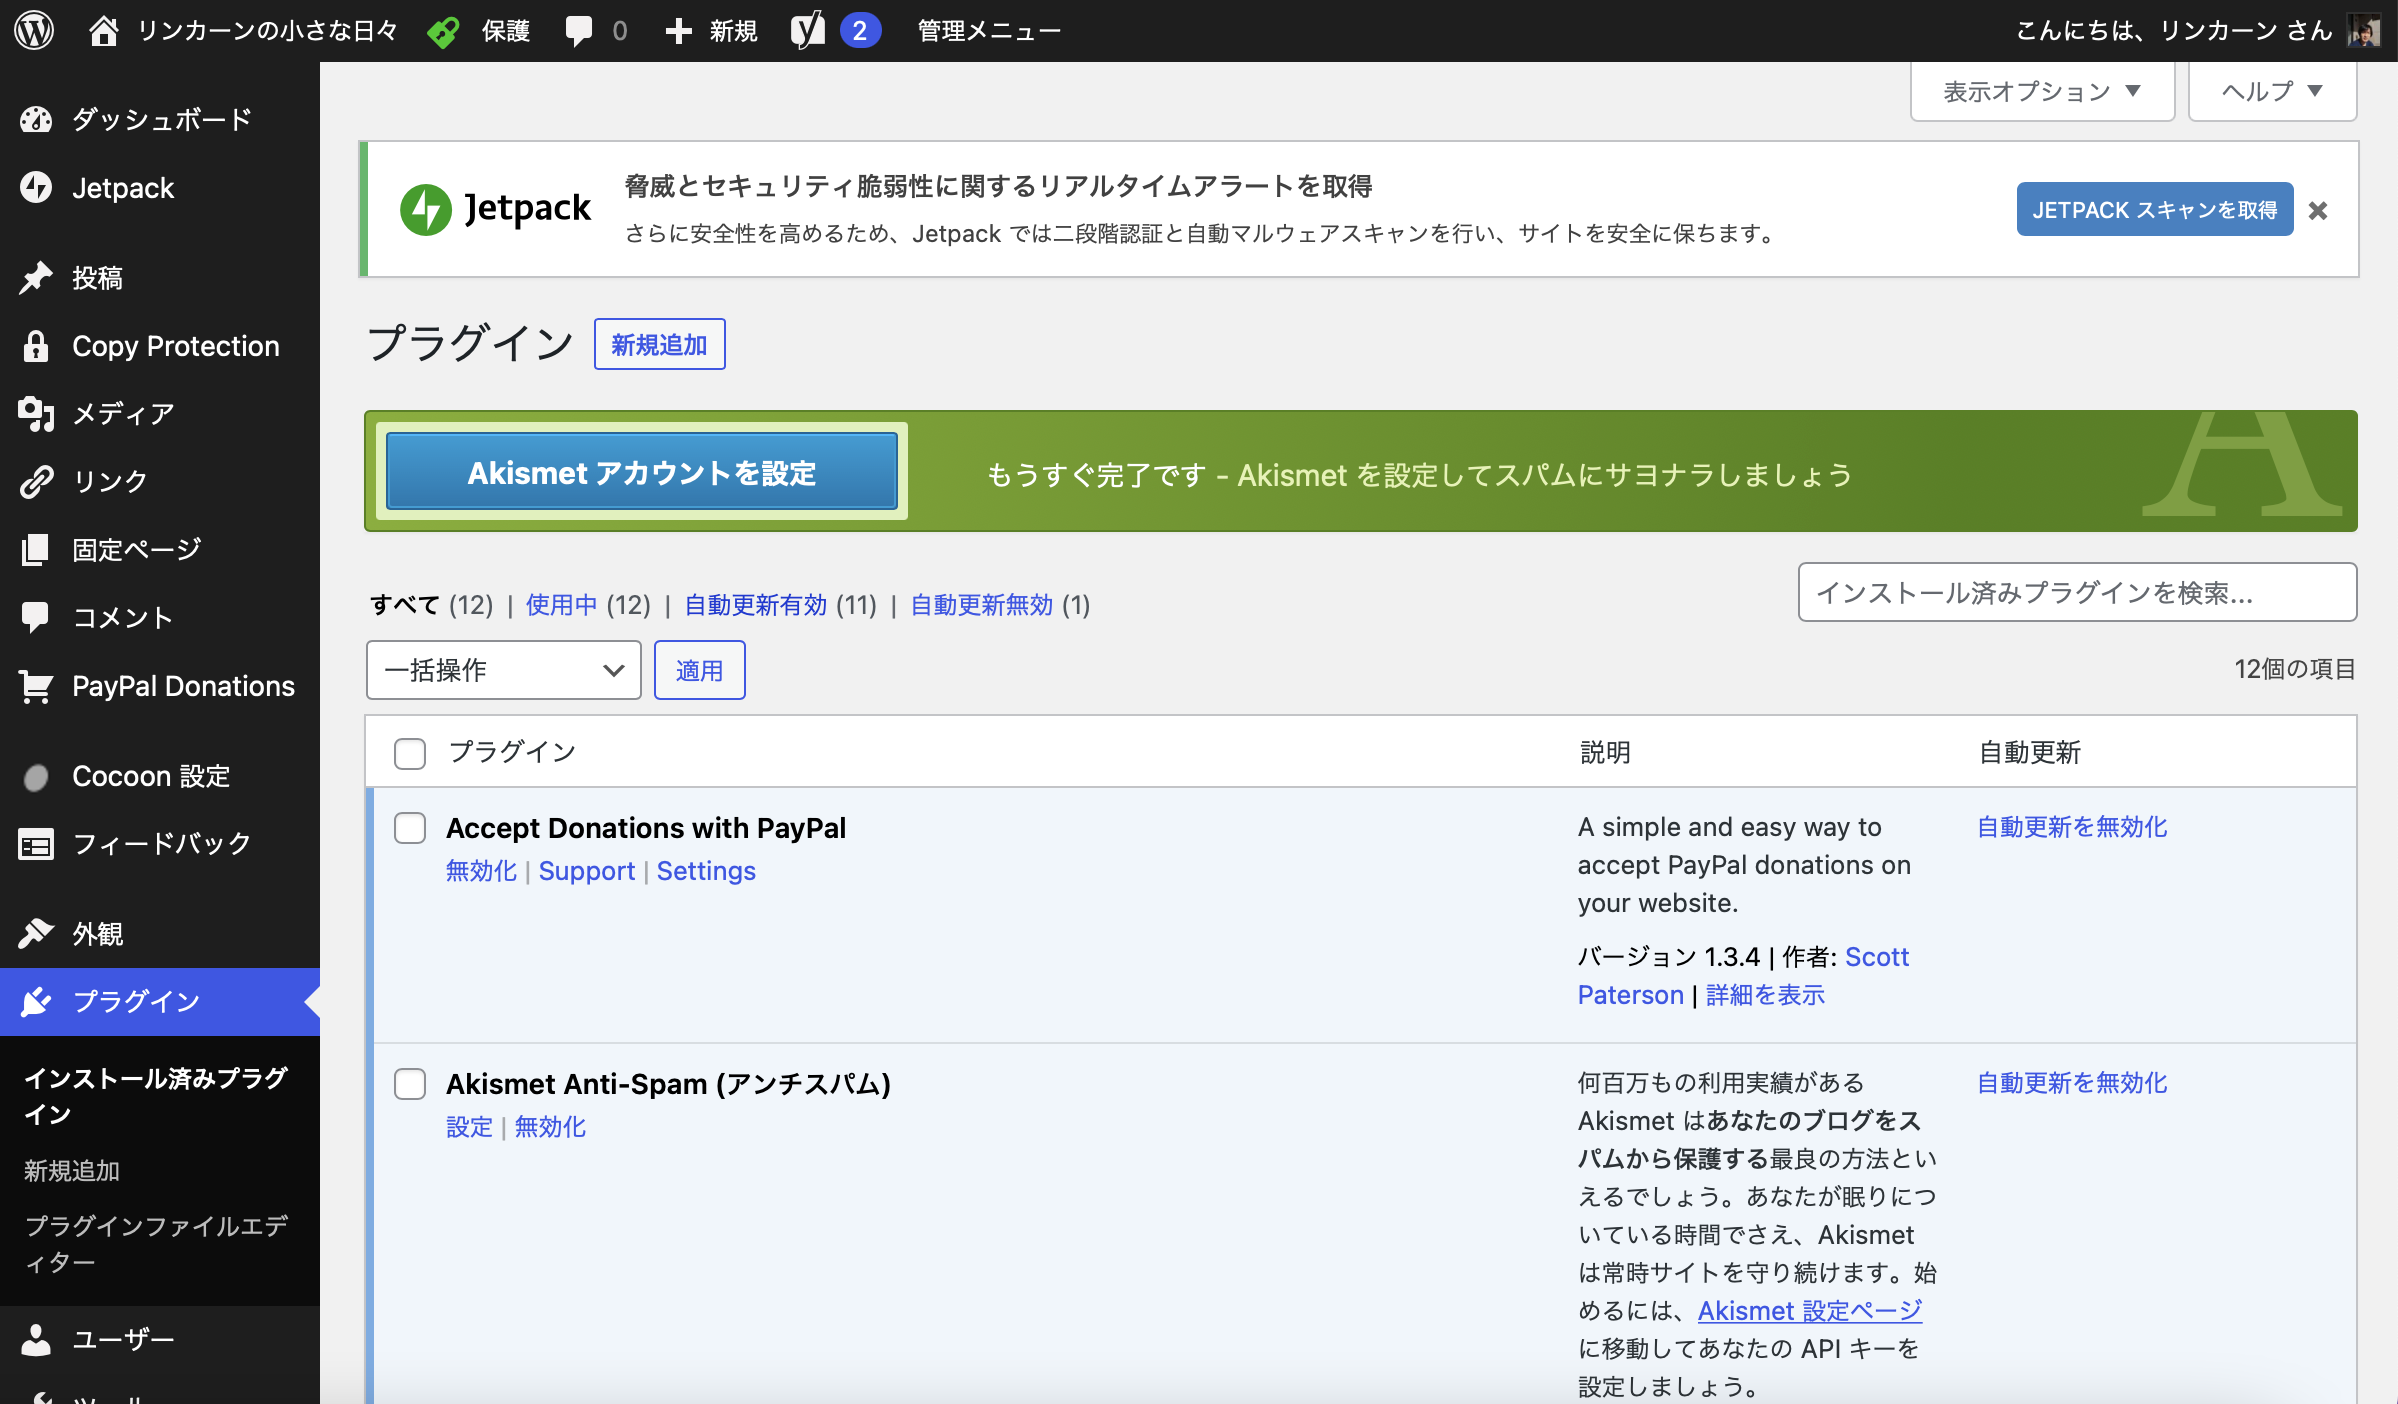Toggle the select-all plugins checkbox in header
Viewport: 2398px width, 1404px height.
point(410,753)
